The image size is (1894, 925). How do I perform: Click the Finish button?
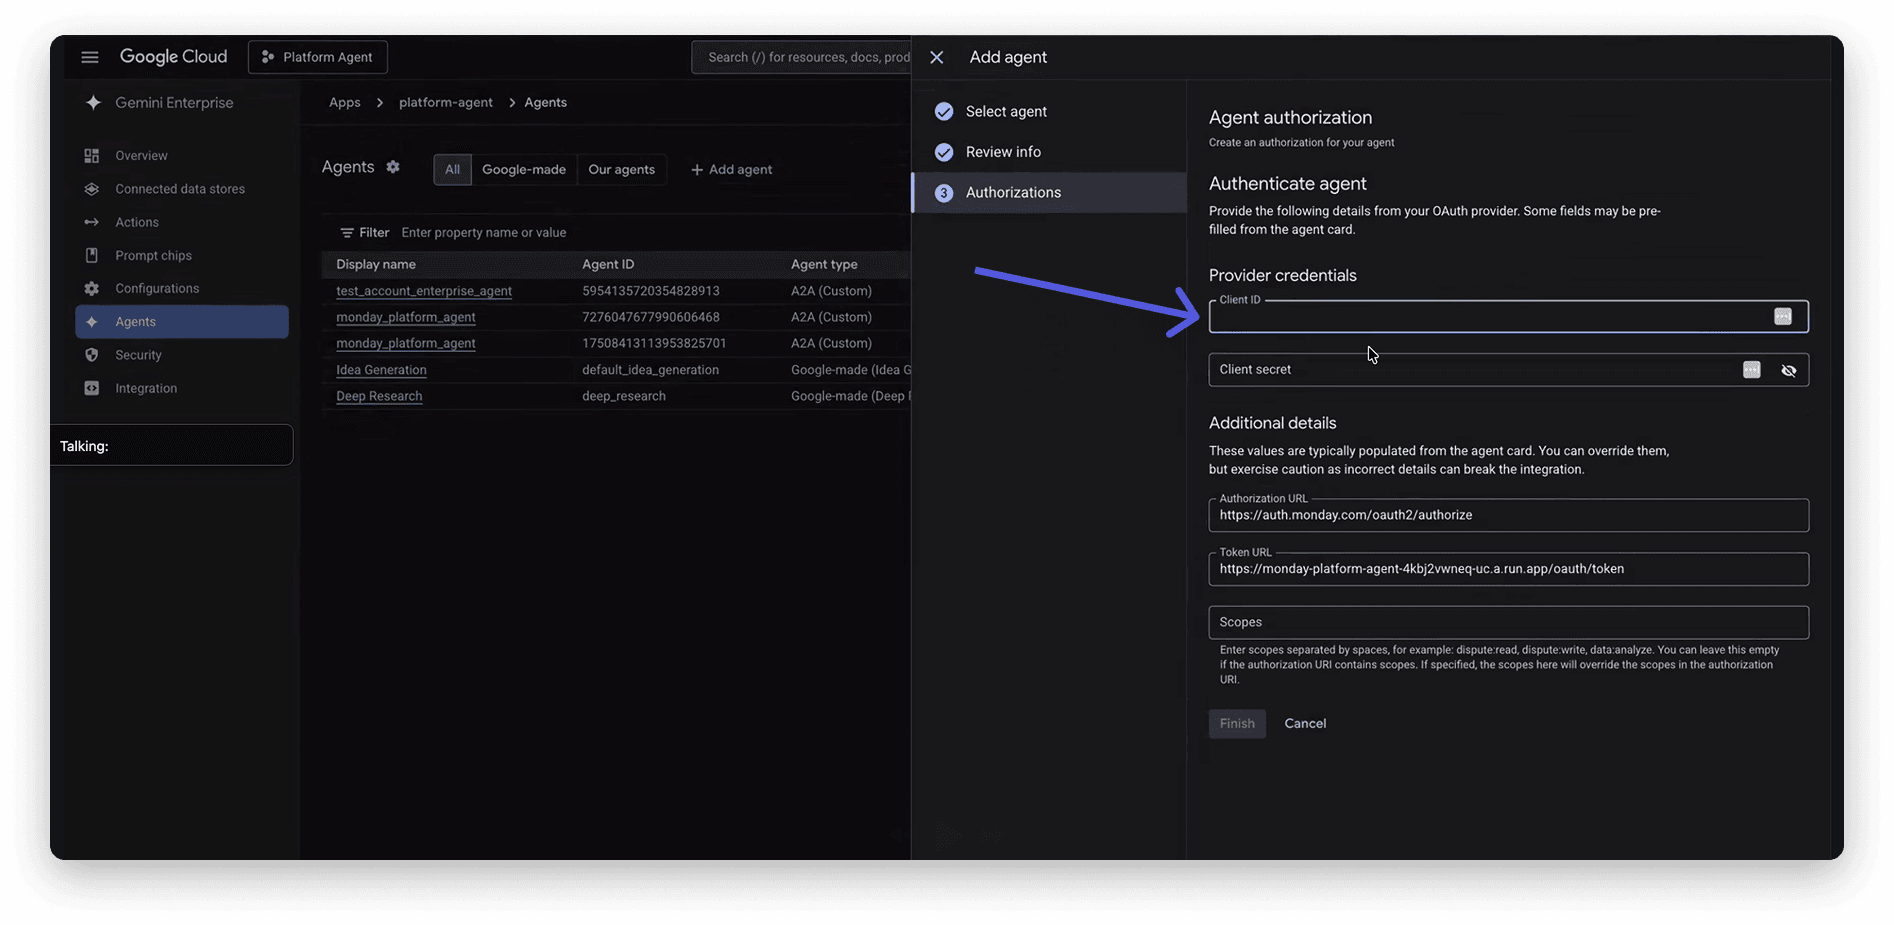(1237, 723)
